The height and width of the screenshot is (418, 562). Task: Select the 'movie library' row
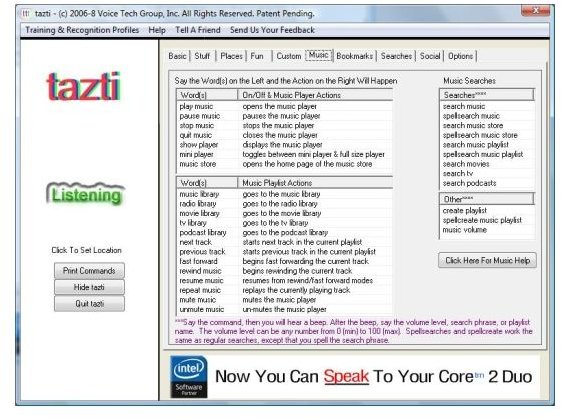click(285, 213)
